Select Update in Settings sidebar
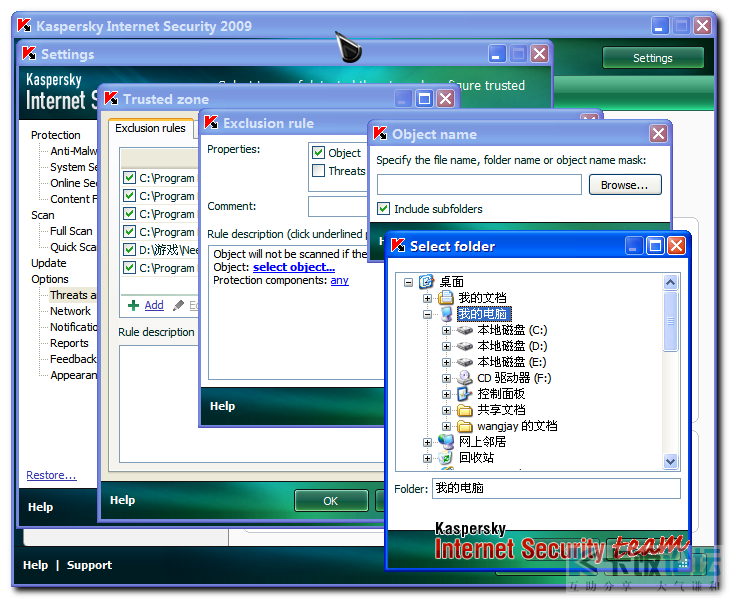Image resolution: width=729 pixels, height=599 pixels. click(48, 263)
